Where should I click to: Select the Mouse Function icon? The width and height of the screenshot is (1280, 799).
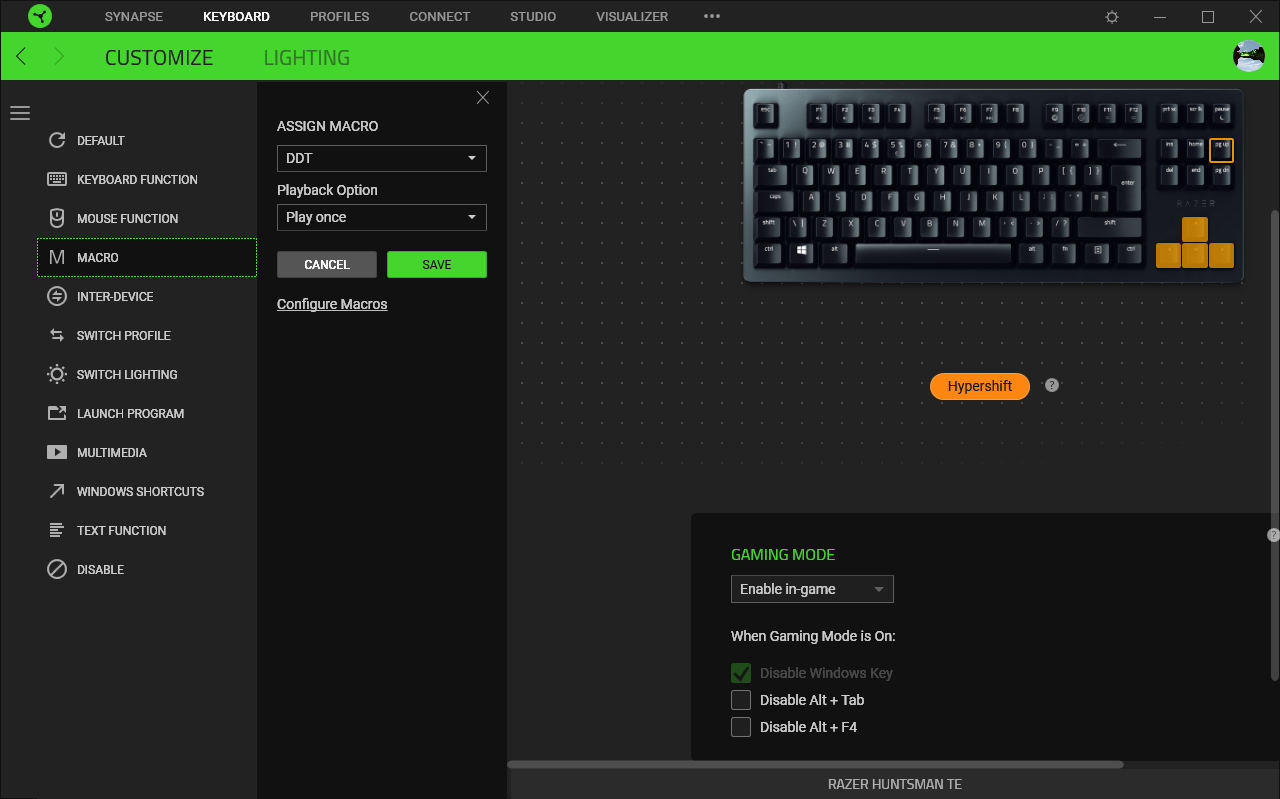(x=57, y=218)
